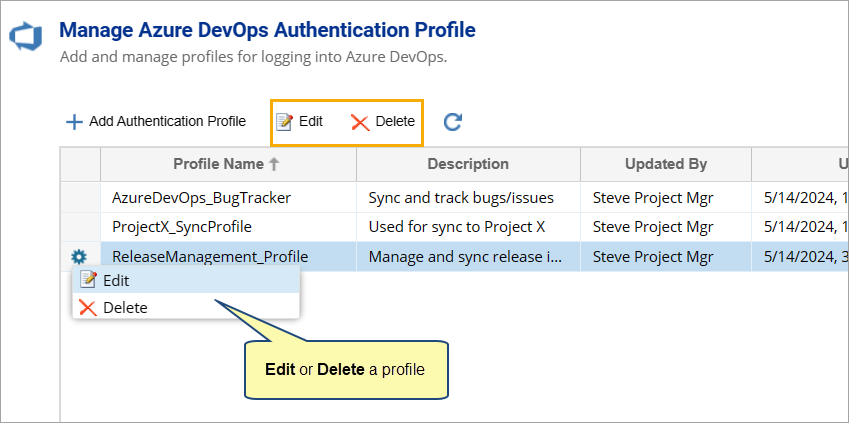The height and width of the screenshot is (423, 849).
Task: Click the plus icon to add a profile
Action: 73,122
